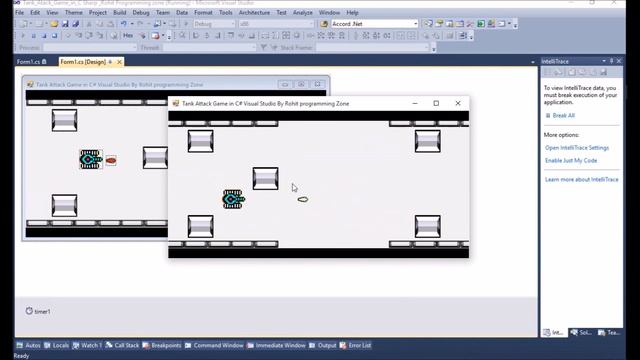The width and height of the screenshot is (640, 360).
Task: Click Enable Just My Code link
Action: 571,160
